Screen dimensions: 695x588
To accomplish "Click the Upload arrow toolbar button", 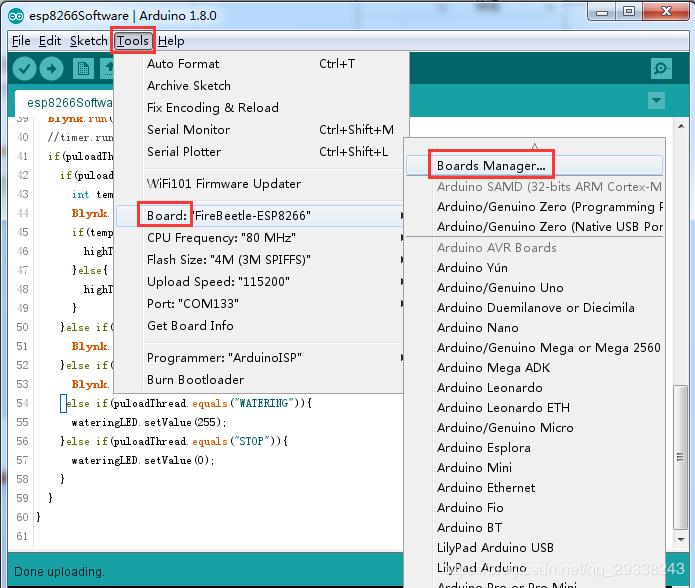I will pyautogui.click(x=52, y=69).
